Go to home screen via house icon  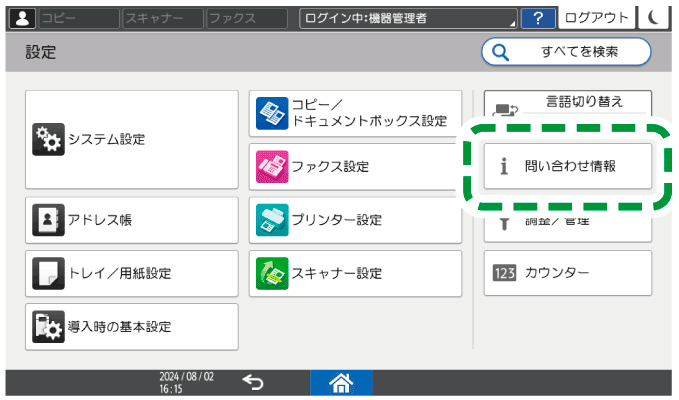341,383
